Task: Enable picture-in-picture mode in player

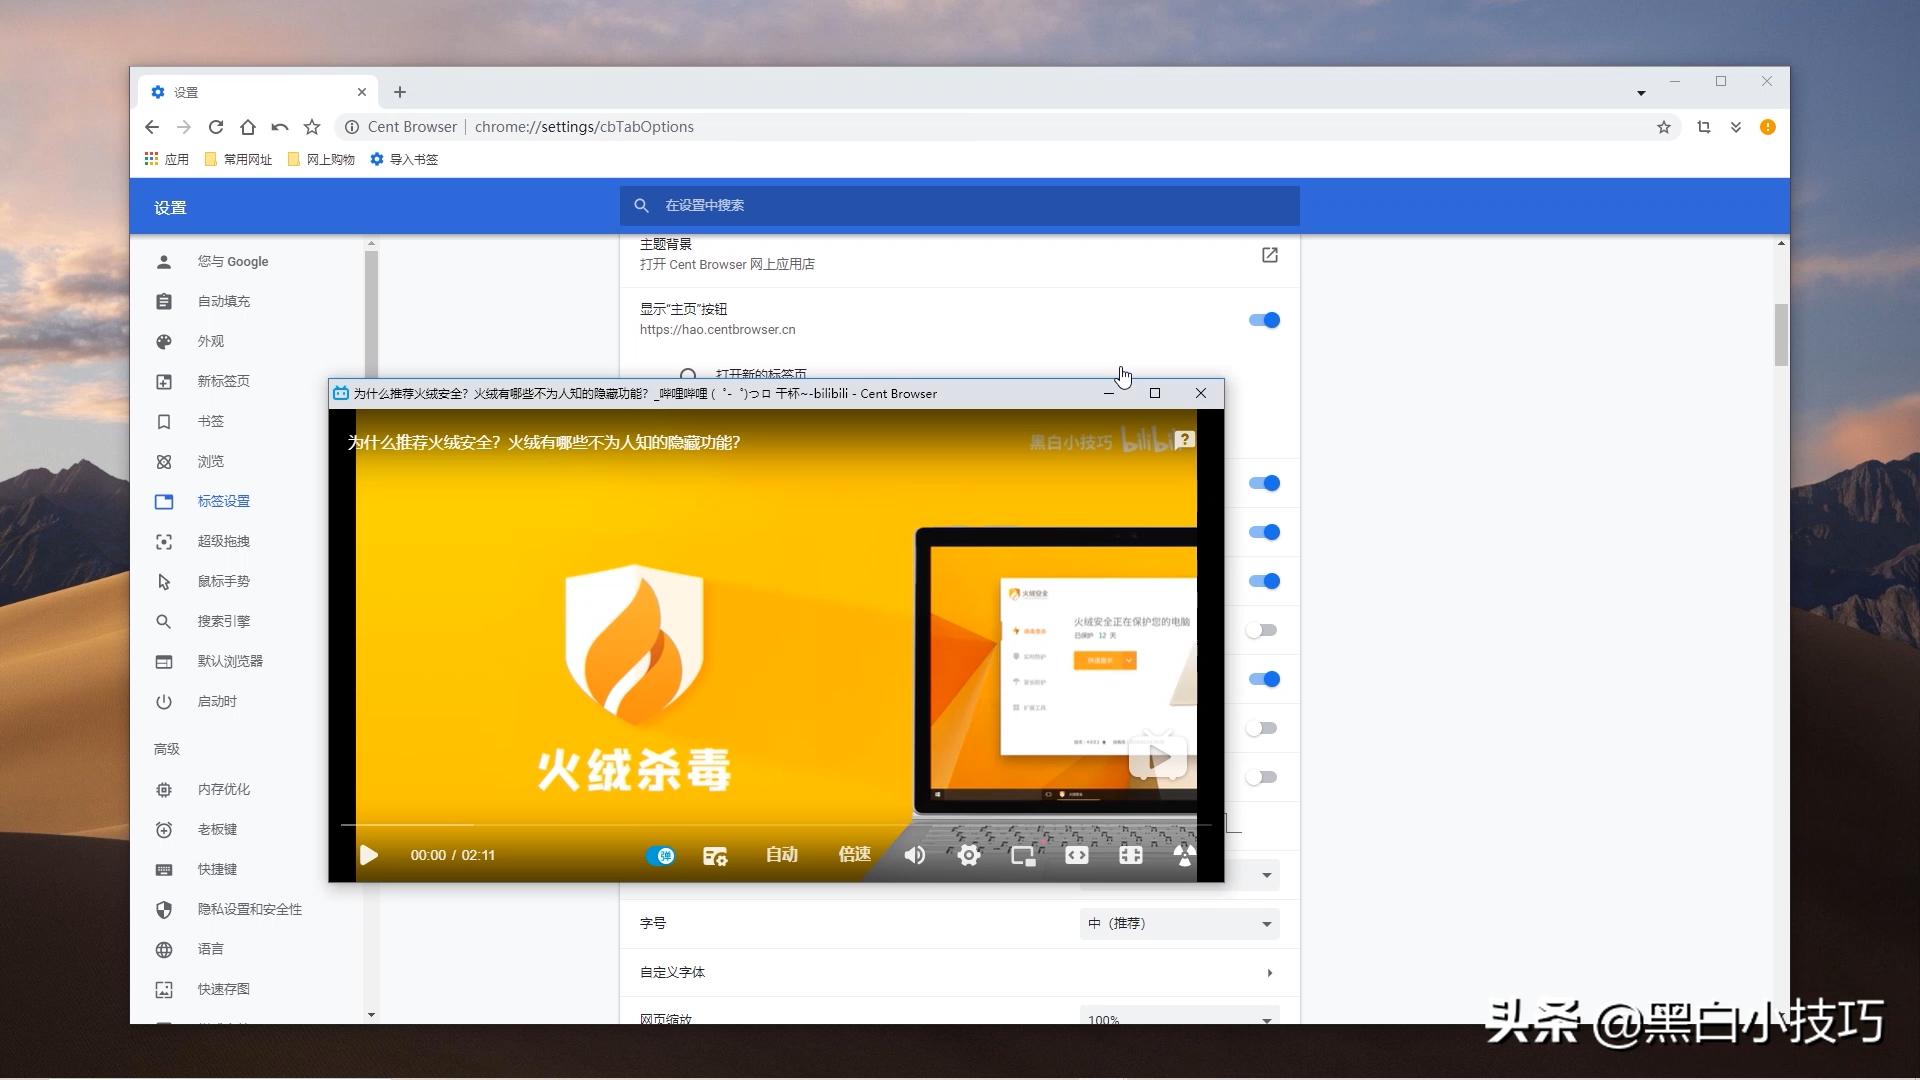Action: (1022, 855)
